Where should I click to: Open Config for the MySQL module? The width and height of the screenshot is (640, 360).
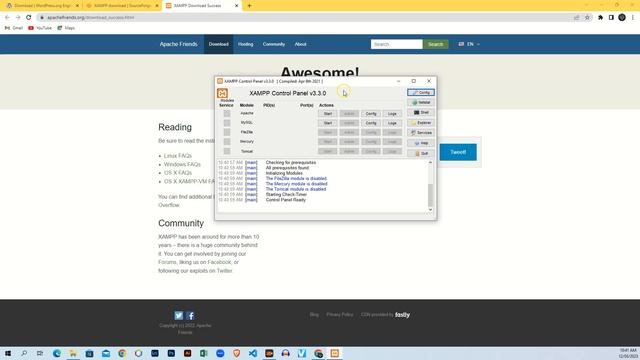pyautogui.click(x=371, y=123)
